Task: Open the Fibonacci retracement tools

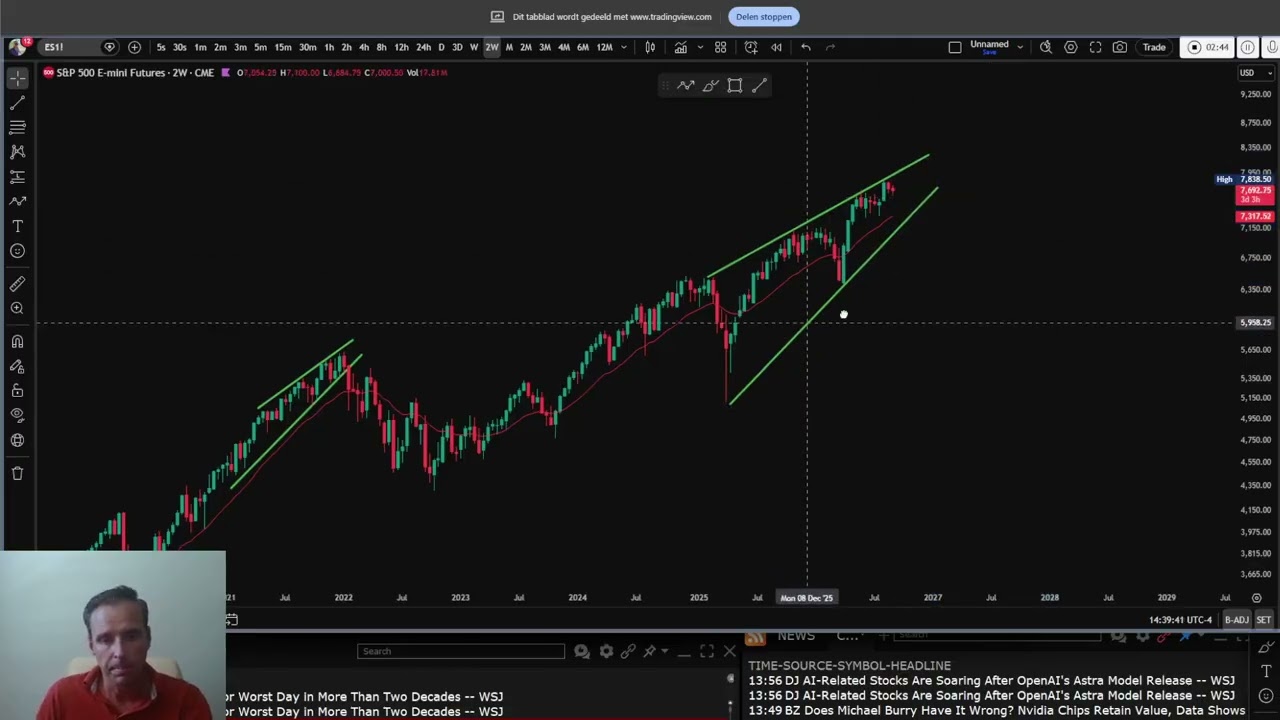Action: 17,127
